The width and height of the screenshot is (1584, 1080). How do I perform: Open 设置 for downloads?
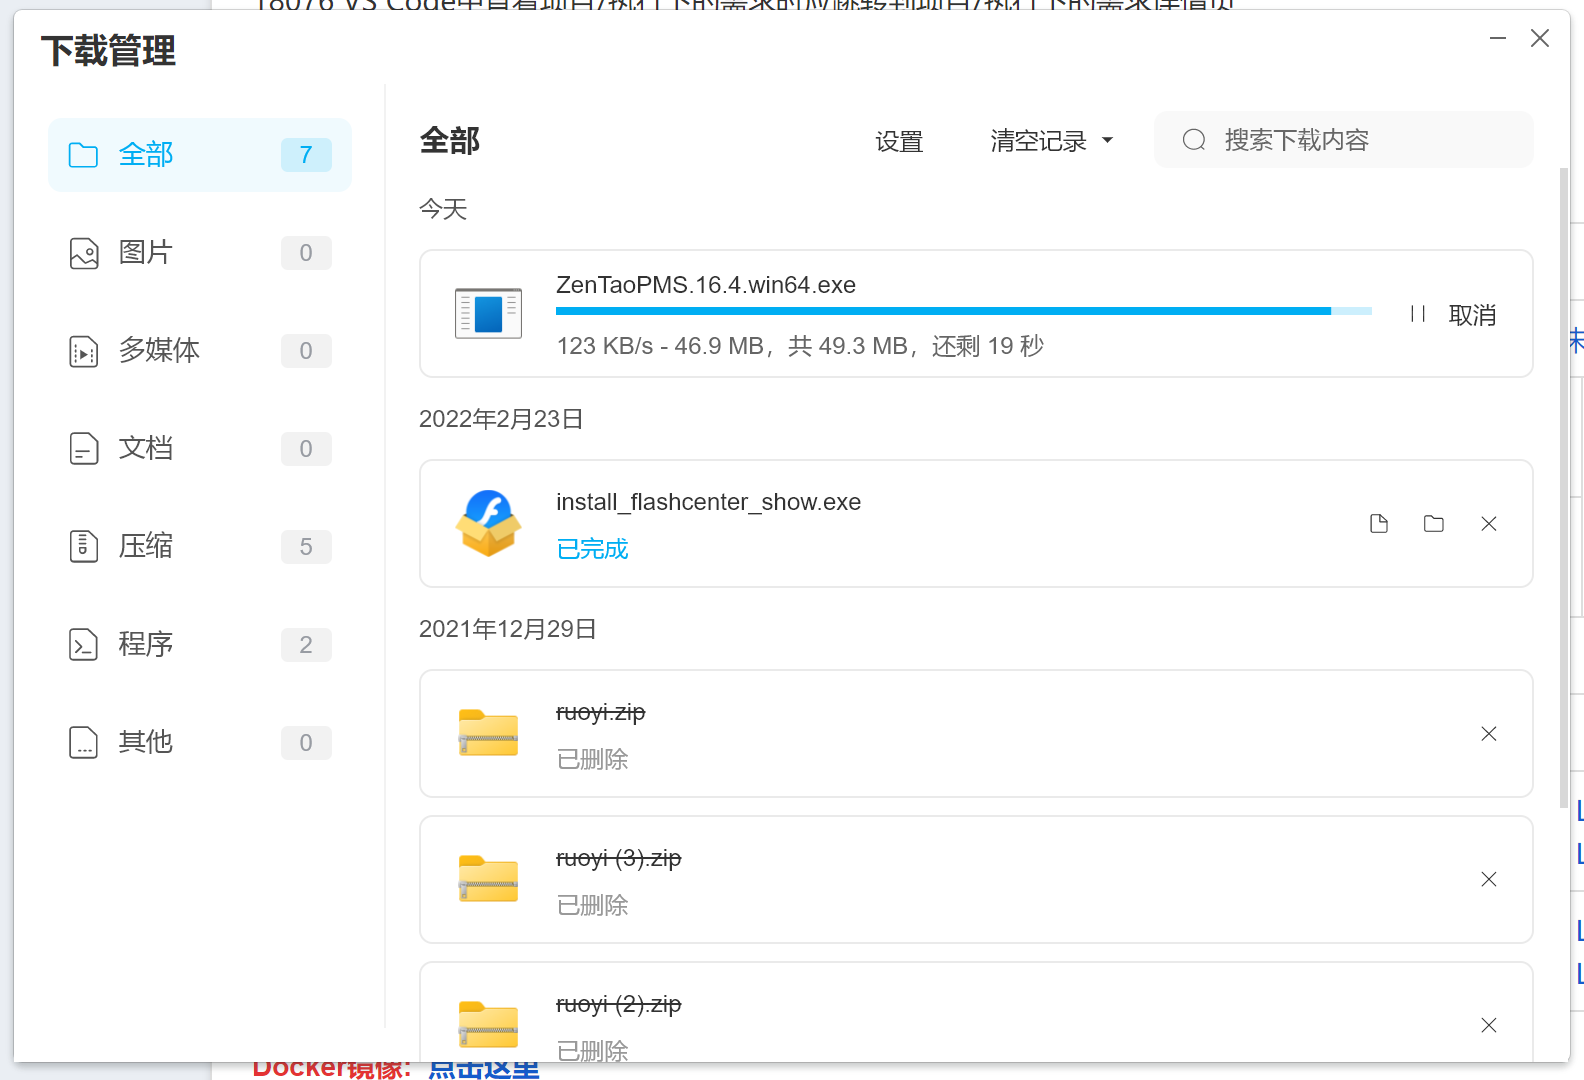899,141
